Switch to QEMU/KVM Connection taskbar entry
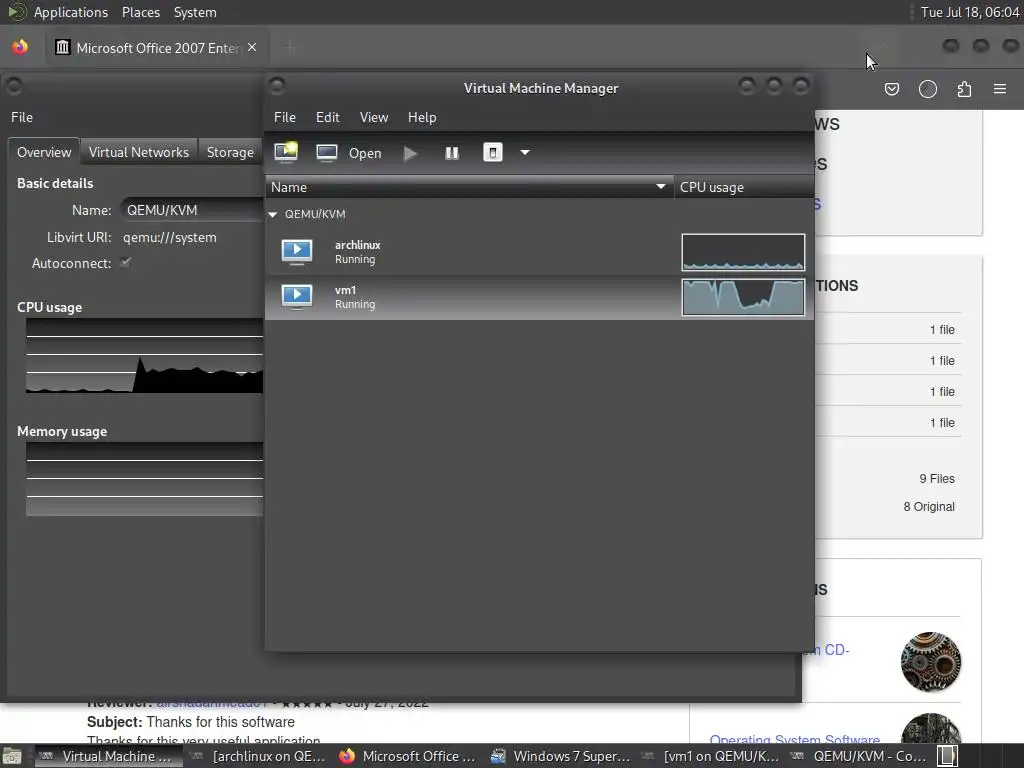This screenshot has width=1024, height=768. coord(860,756)
